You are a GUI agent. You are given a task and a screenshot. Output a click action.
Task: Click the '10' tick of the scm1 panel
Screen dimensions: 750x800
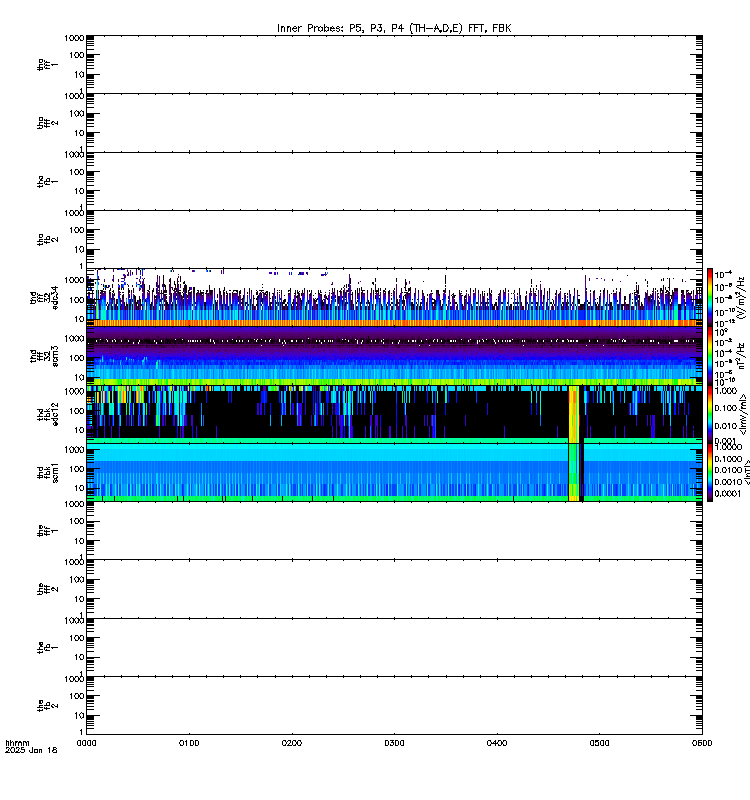[79, 488]
